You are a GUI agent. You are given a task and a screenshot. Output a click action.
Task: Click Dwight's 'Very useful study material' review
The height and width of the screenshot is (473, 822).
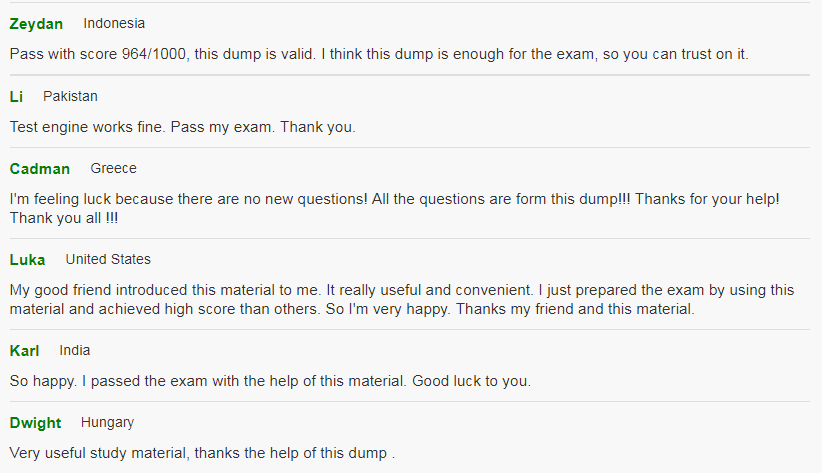202,453
